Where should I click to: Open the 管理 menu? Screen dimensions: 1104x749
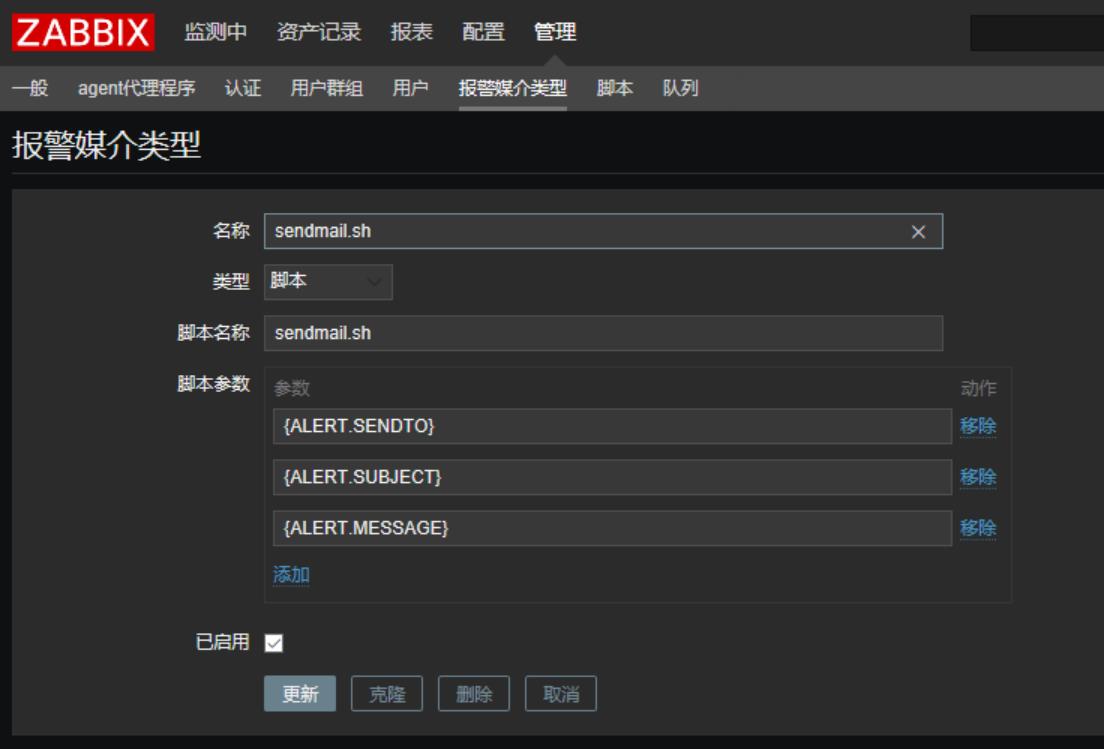pyautogui.click(x=555, y=32)
